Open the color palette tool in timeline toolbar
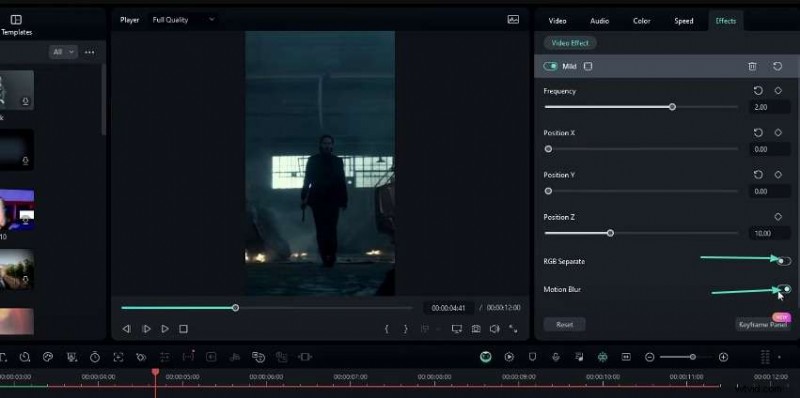This screenshot has height=398, width=800. click(x=47, y=357)
